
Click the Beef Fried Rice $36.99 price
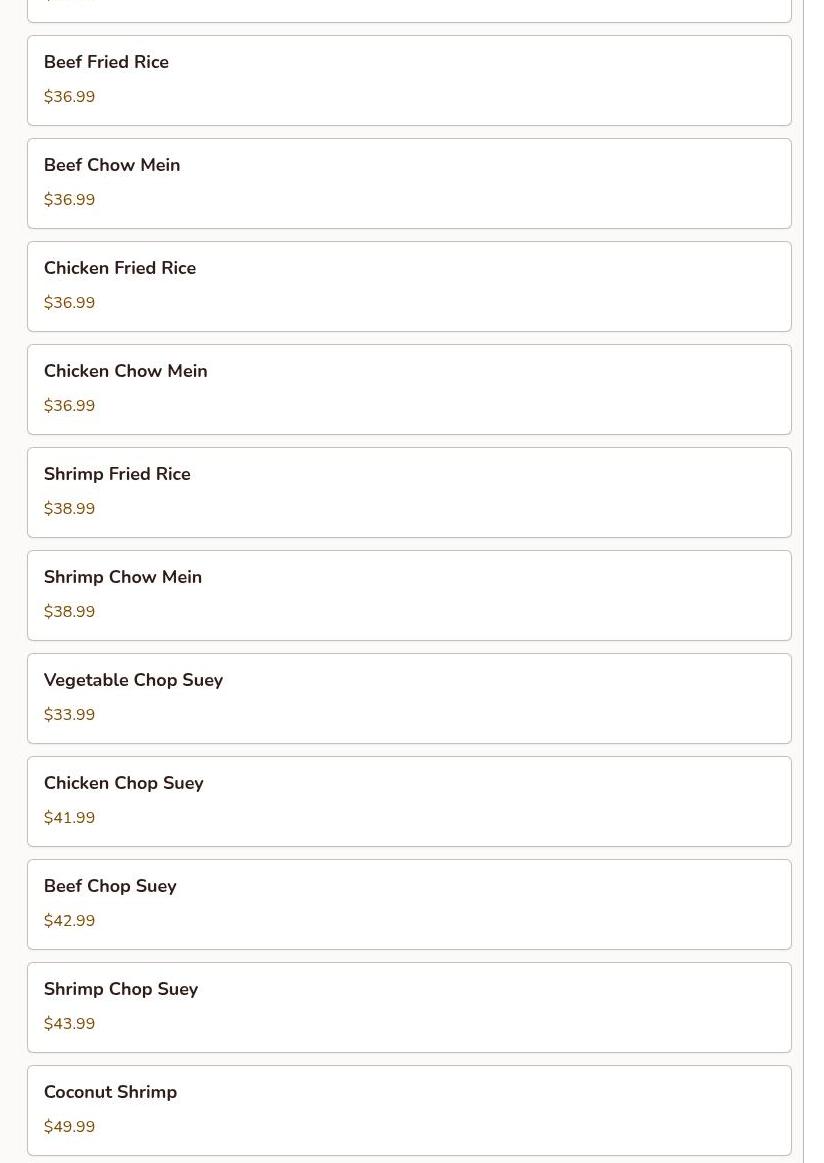pos(69,97)
